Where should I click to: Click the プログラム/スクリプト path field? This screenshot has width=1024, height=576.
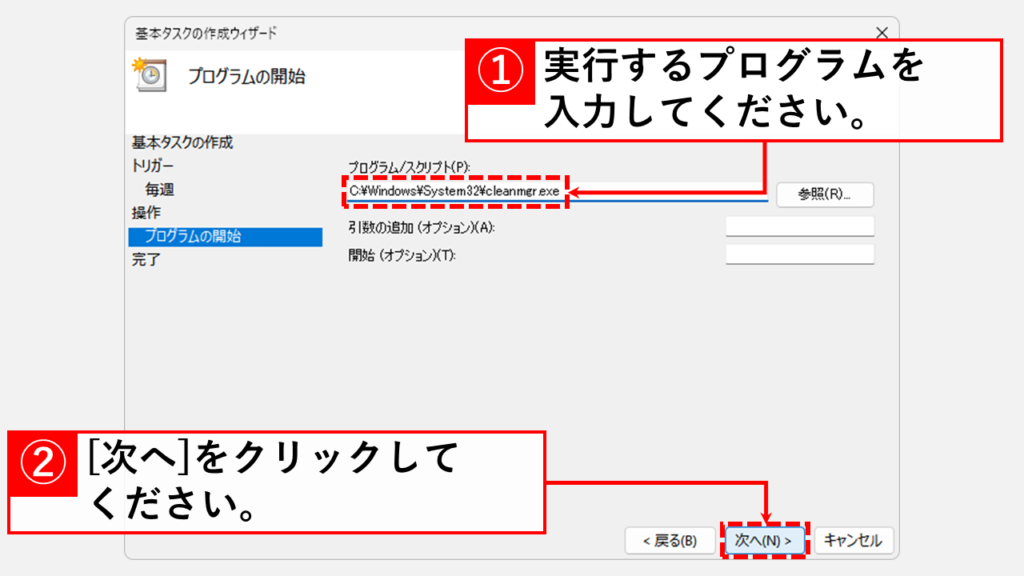pyautogui.click(x=556, y=191)
